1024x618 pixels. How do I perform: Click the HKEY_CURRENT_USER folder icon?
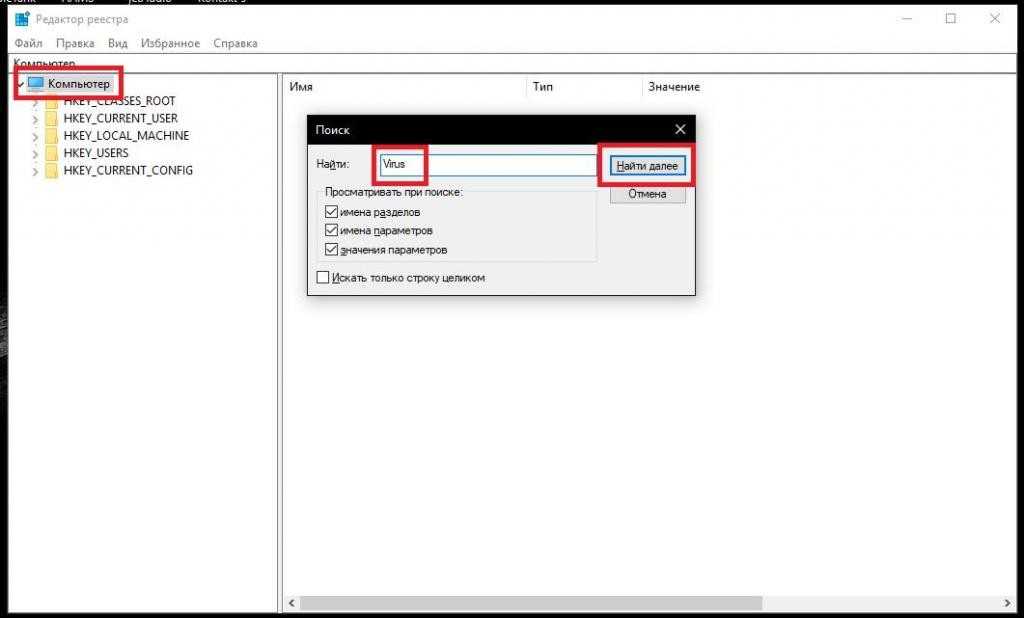tap(52, 118)
